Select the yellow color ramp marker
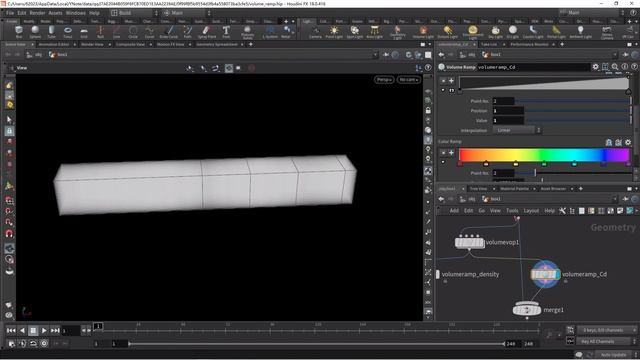The image size is (640, 360). tap(516, 164)
